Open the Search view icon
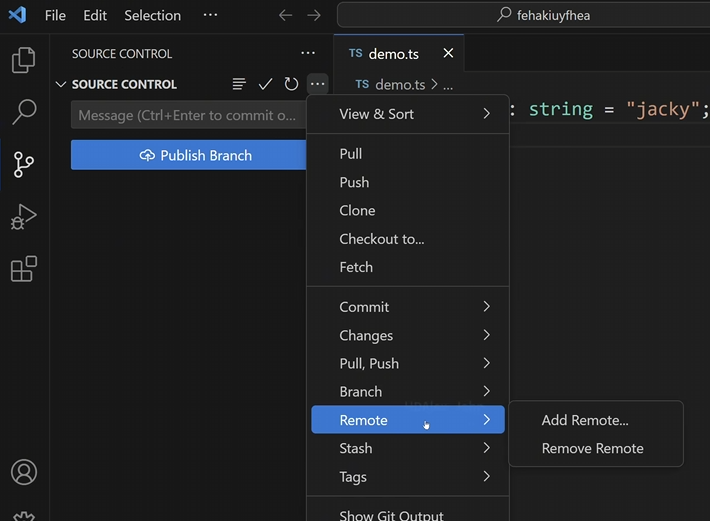 pyautogui.click(x=24, y=111)
